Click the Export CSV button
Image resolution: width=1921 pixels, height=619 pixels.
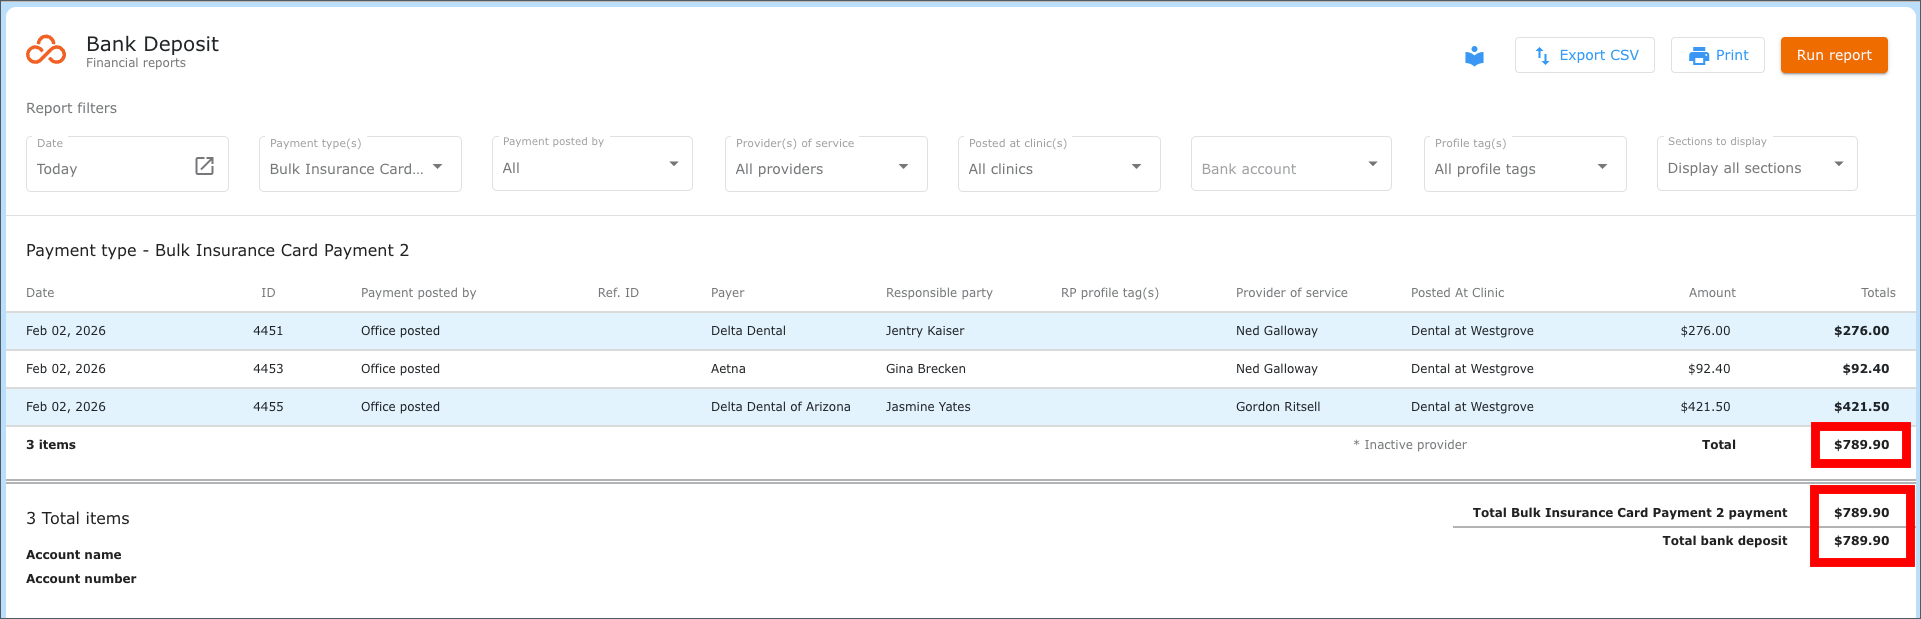[x=1585, y=55]
